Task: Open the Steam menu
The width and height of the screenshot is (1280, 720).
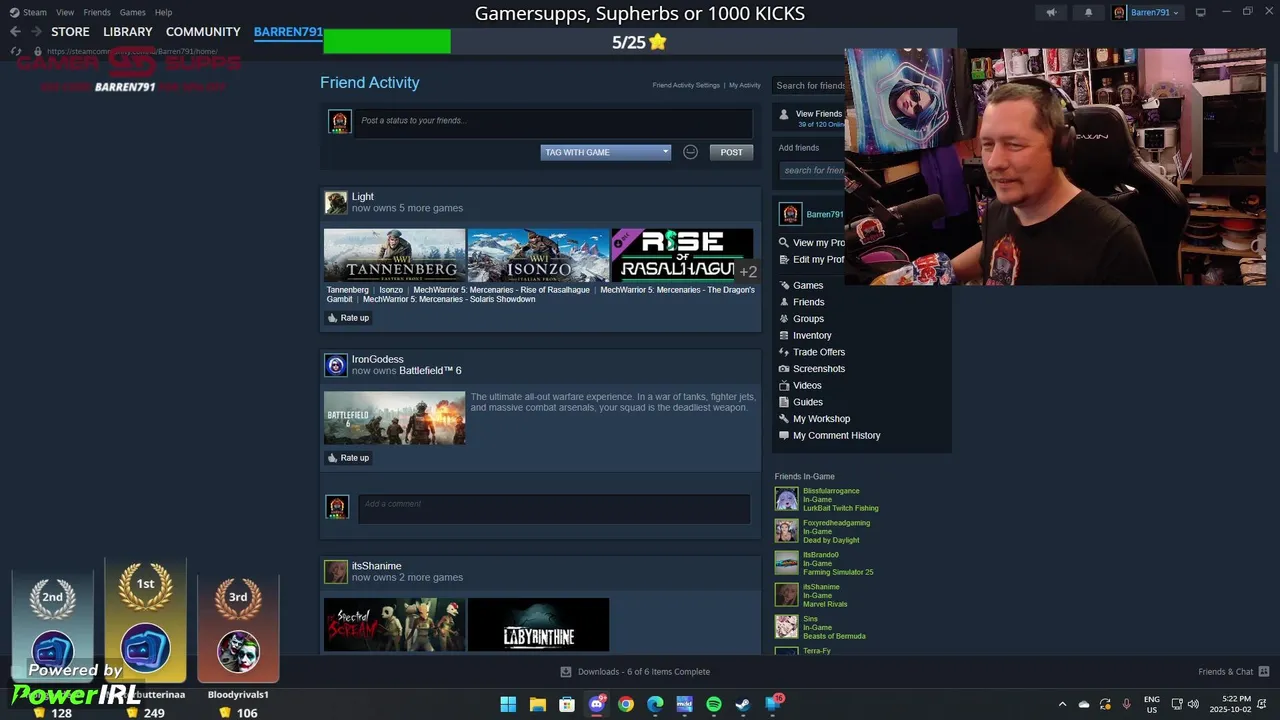Action: pos(28,12)
